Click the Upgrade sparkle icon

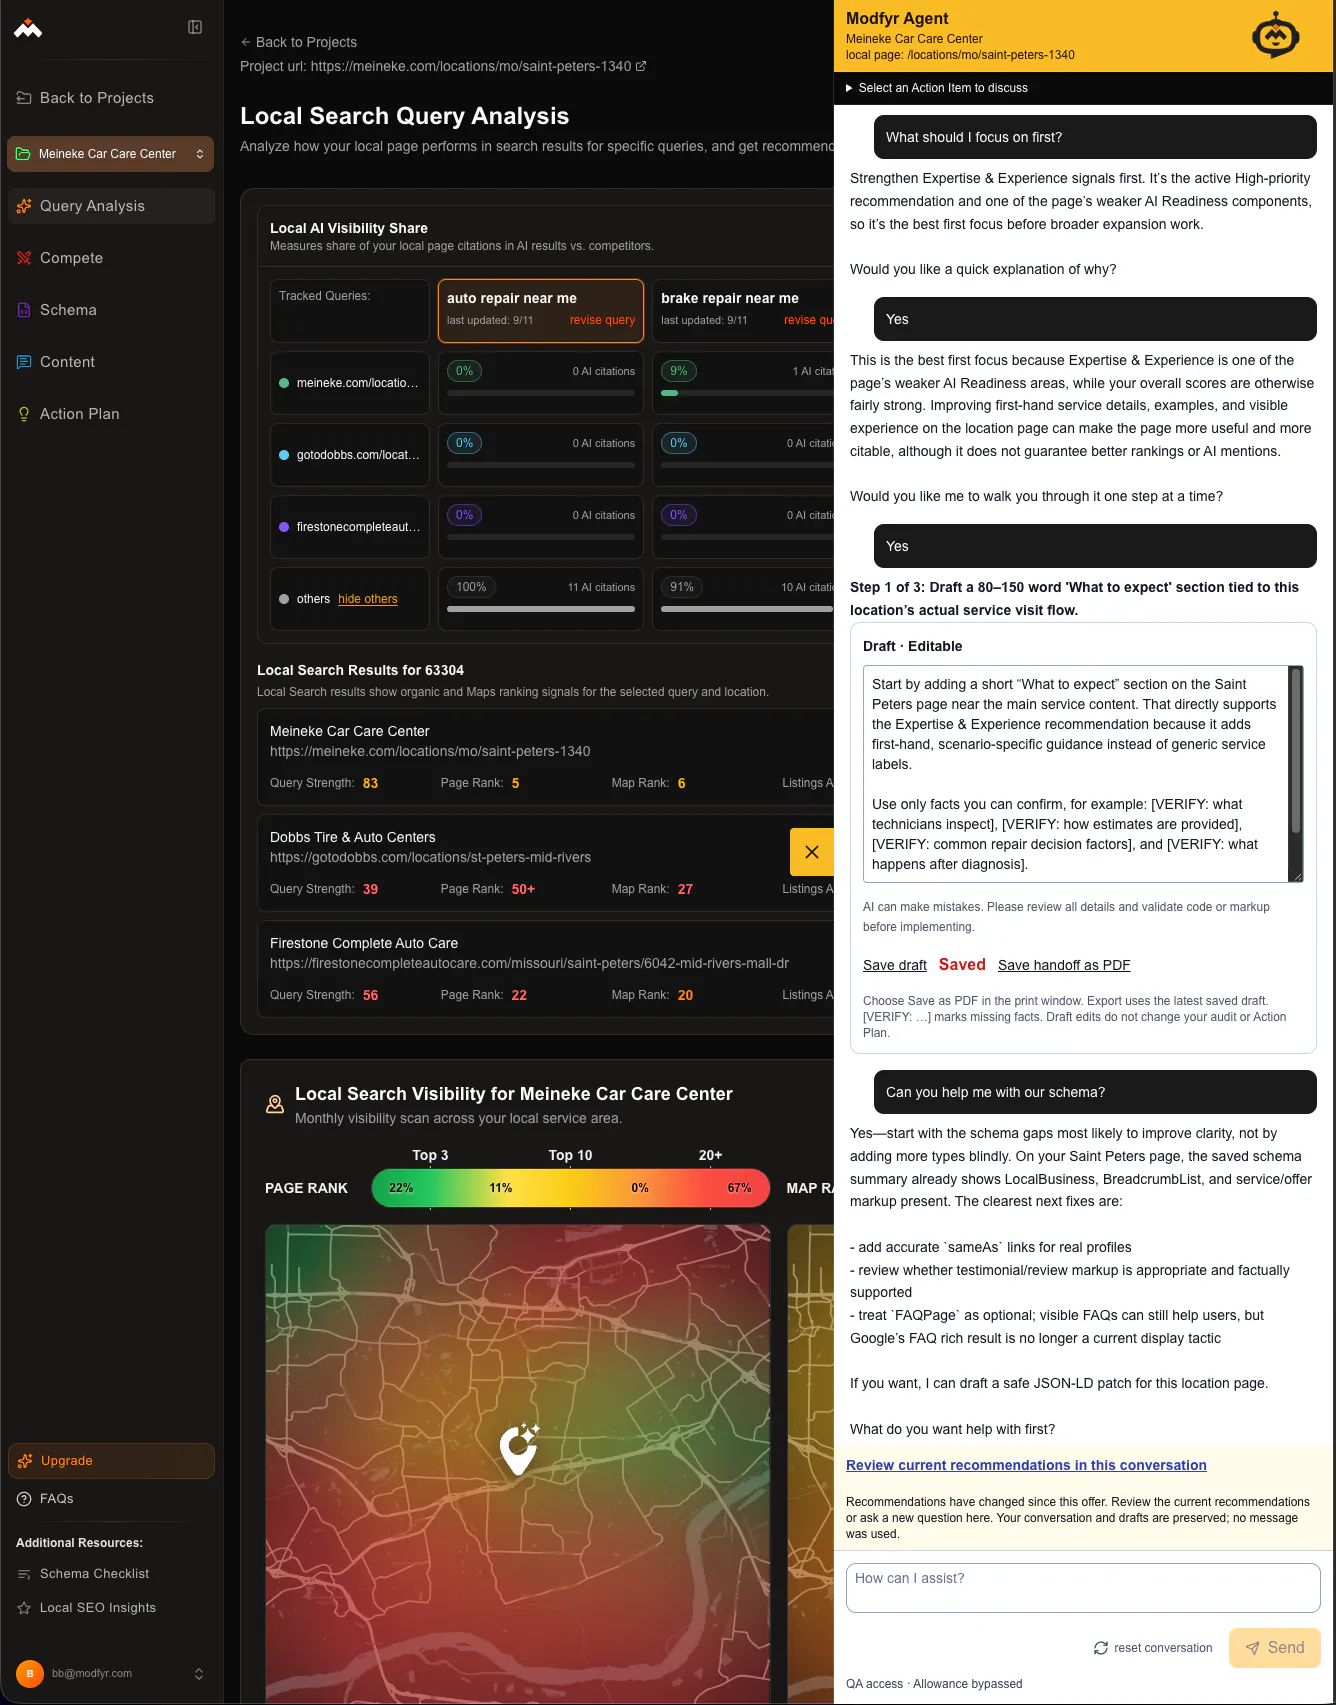(x=25, y=1461)
